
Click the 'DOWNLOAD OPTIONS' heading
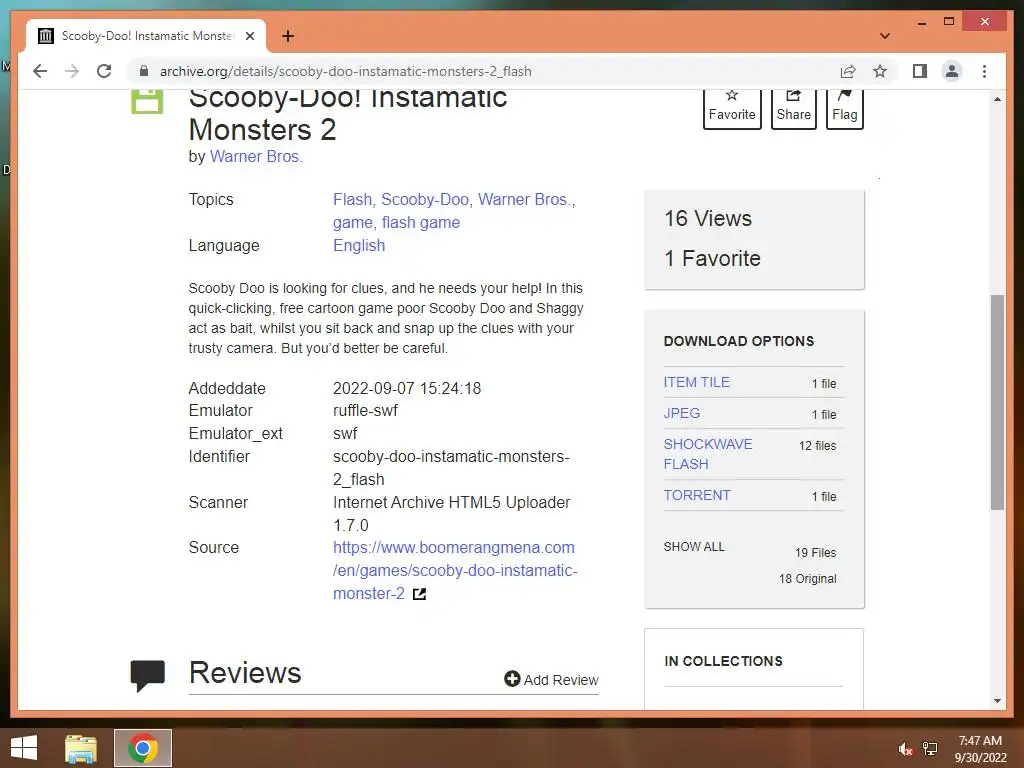click(739, 341)
